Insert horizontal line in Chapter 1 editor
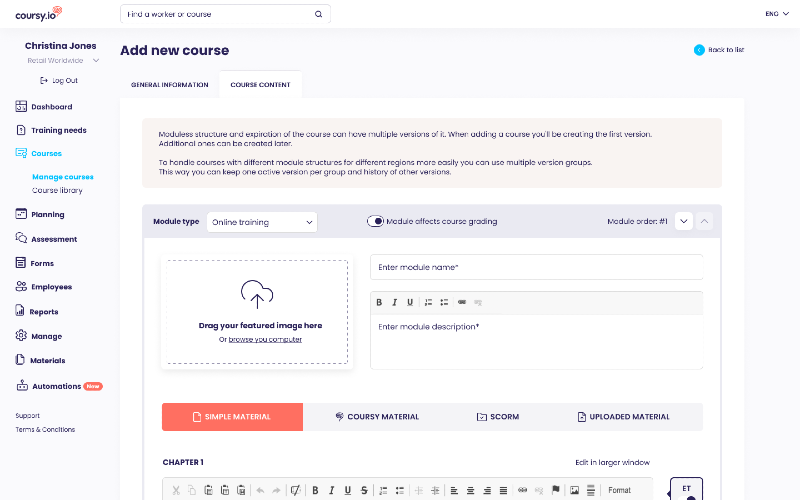800x500 pixels. (591, 490)
